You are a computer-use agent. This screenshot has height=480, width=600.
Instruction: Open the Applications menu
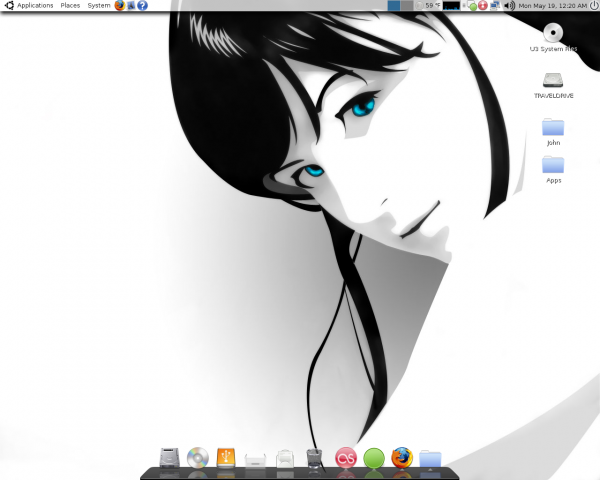tap(35, 5)
